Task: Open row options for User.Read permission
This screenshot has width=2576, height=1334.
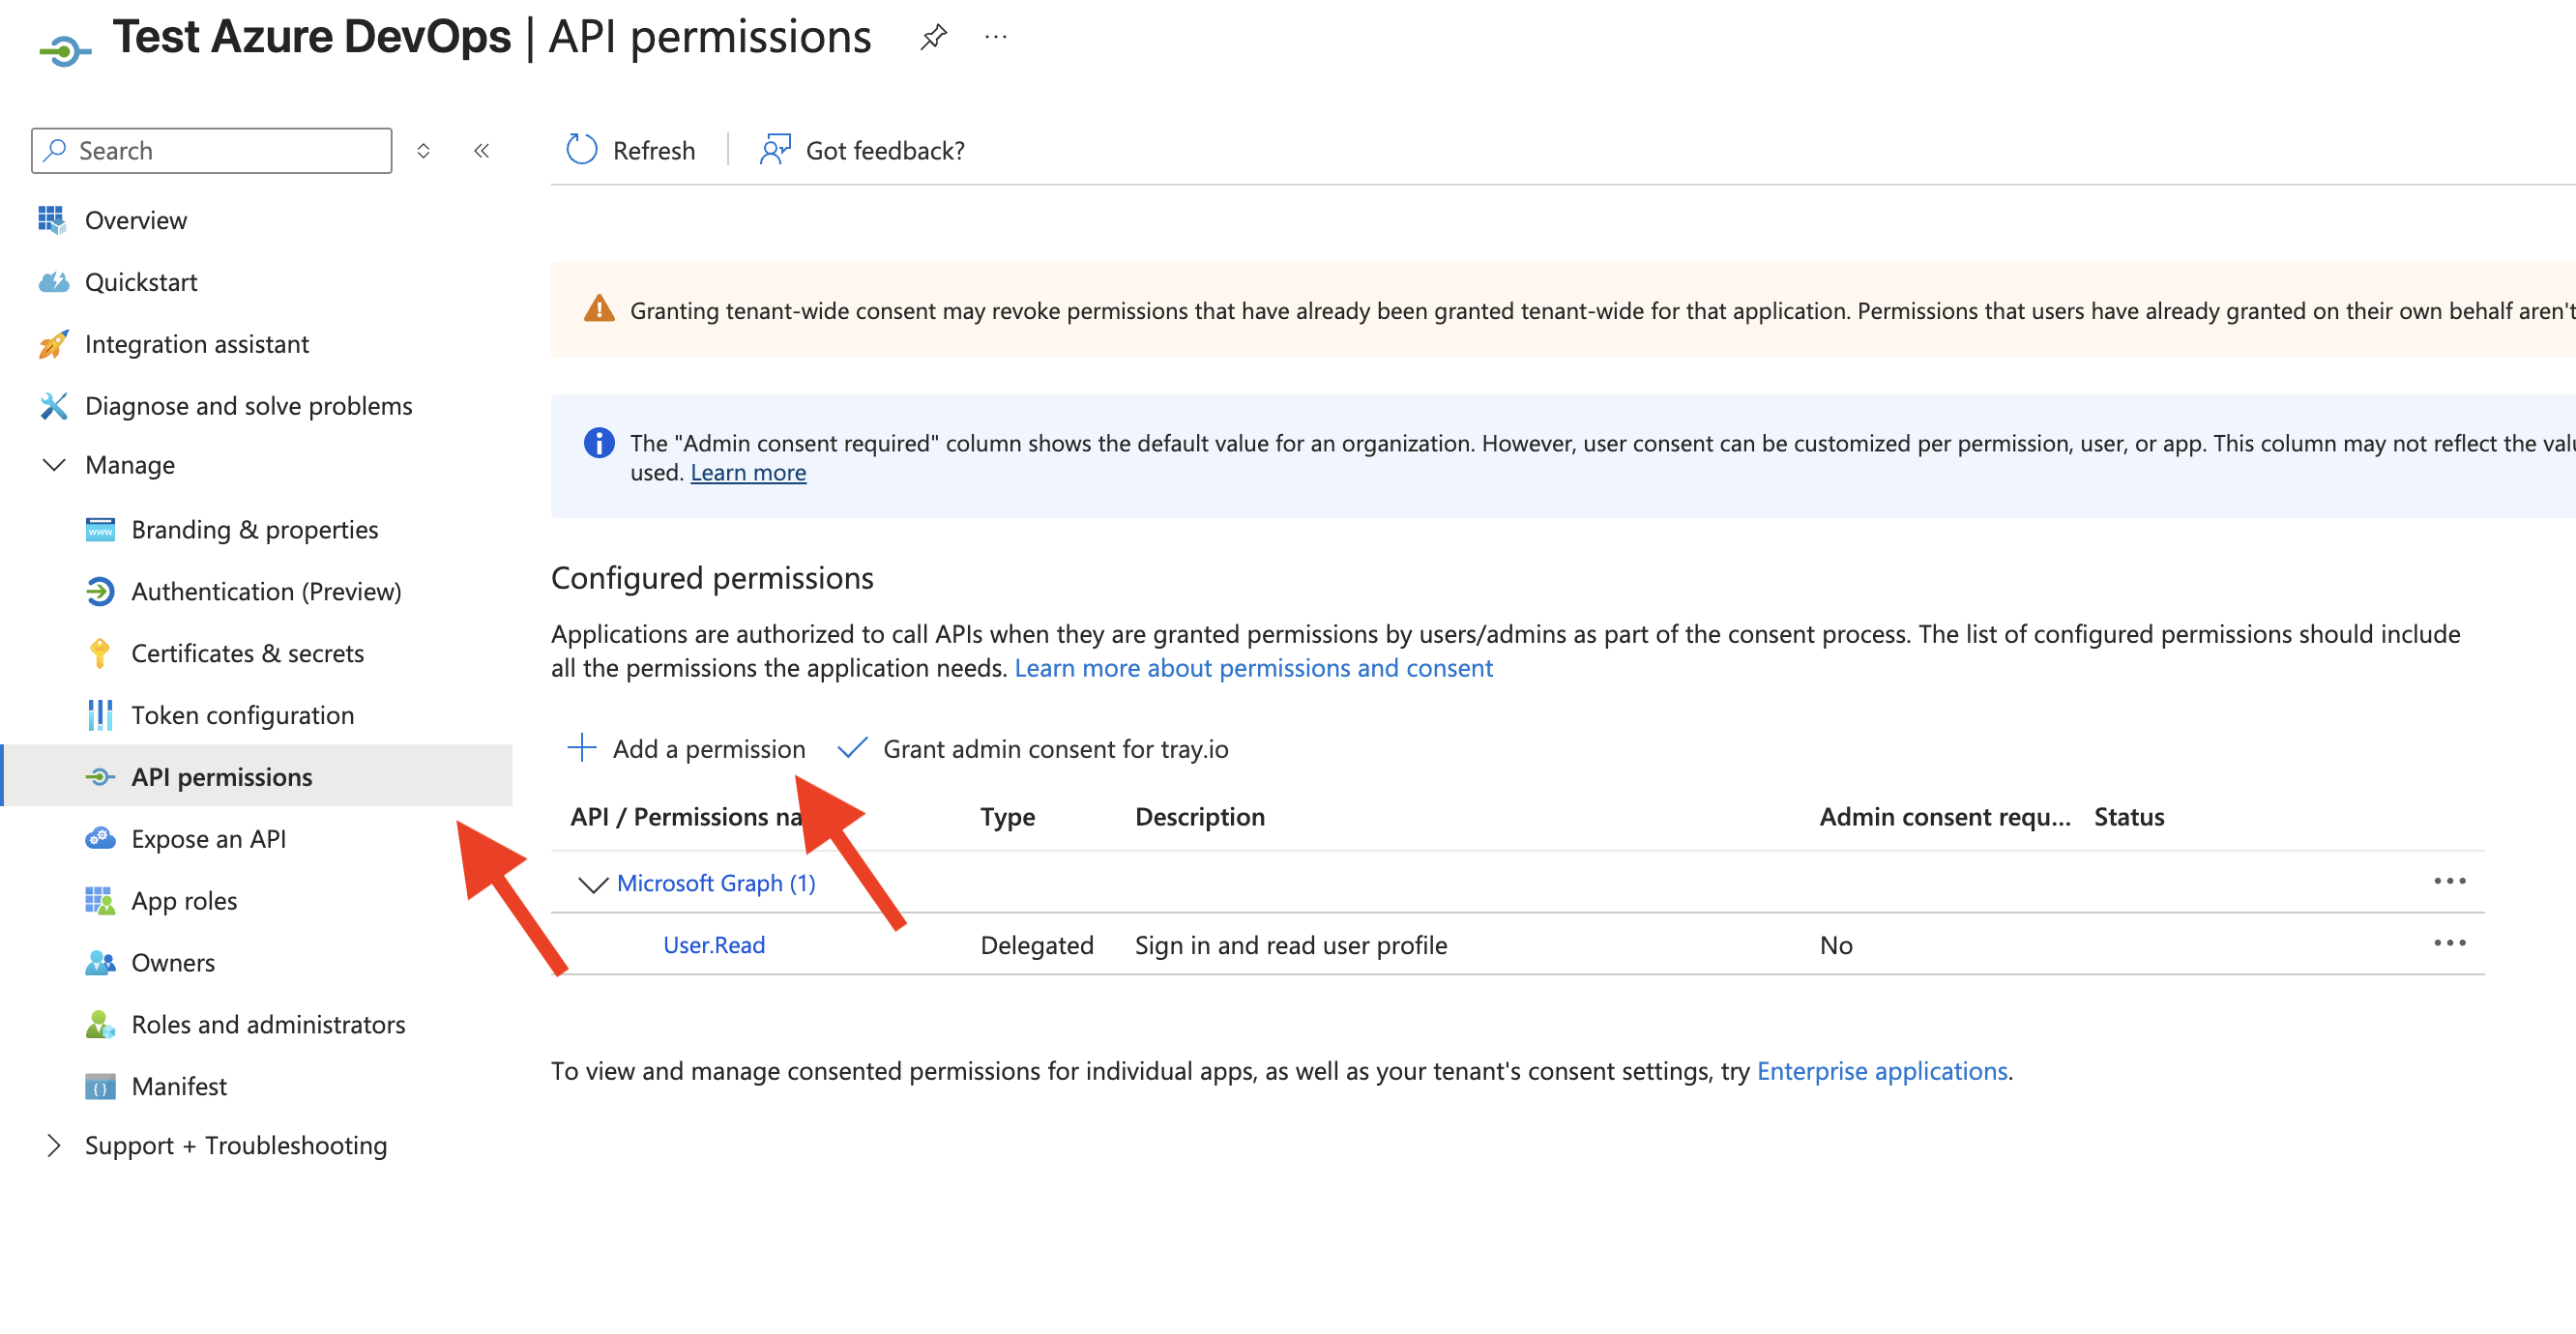Action: click(2451, 943)
